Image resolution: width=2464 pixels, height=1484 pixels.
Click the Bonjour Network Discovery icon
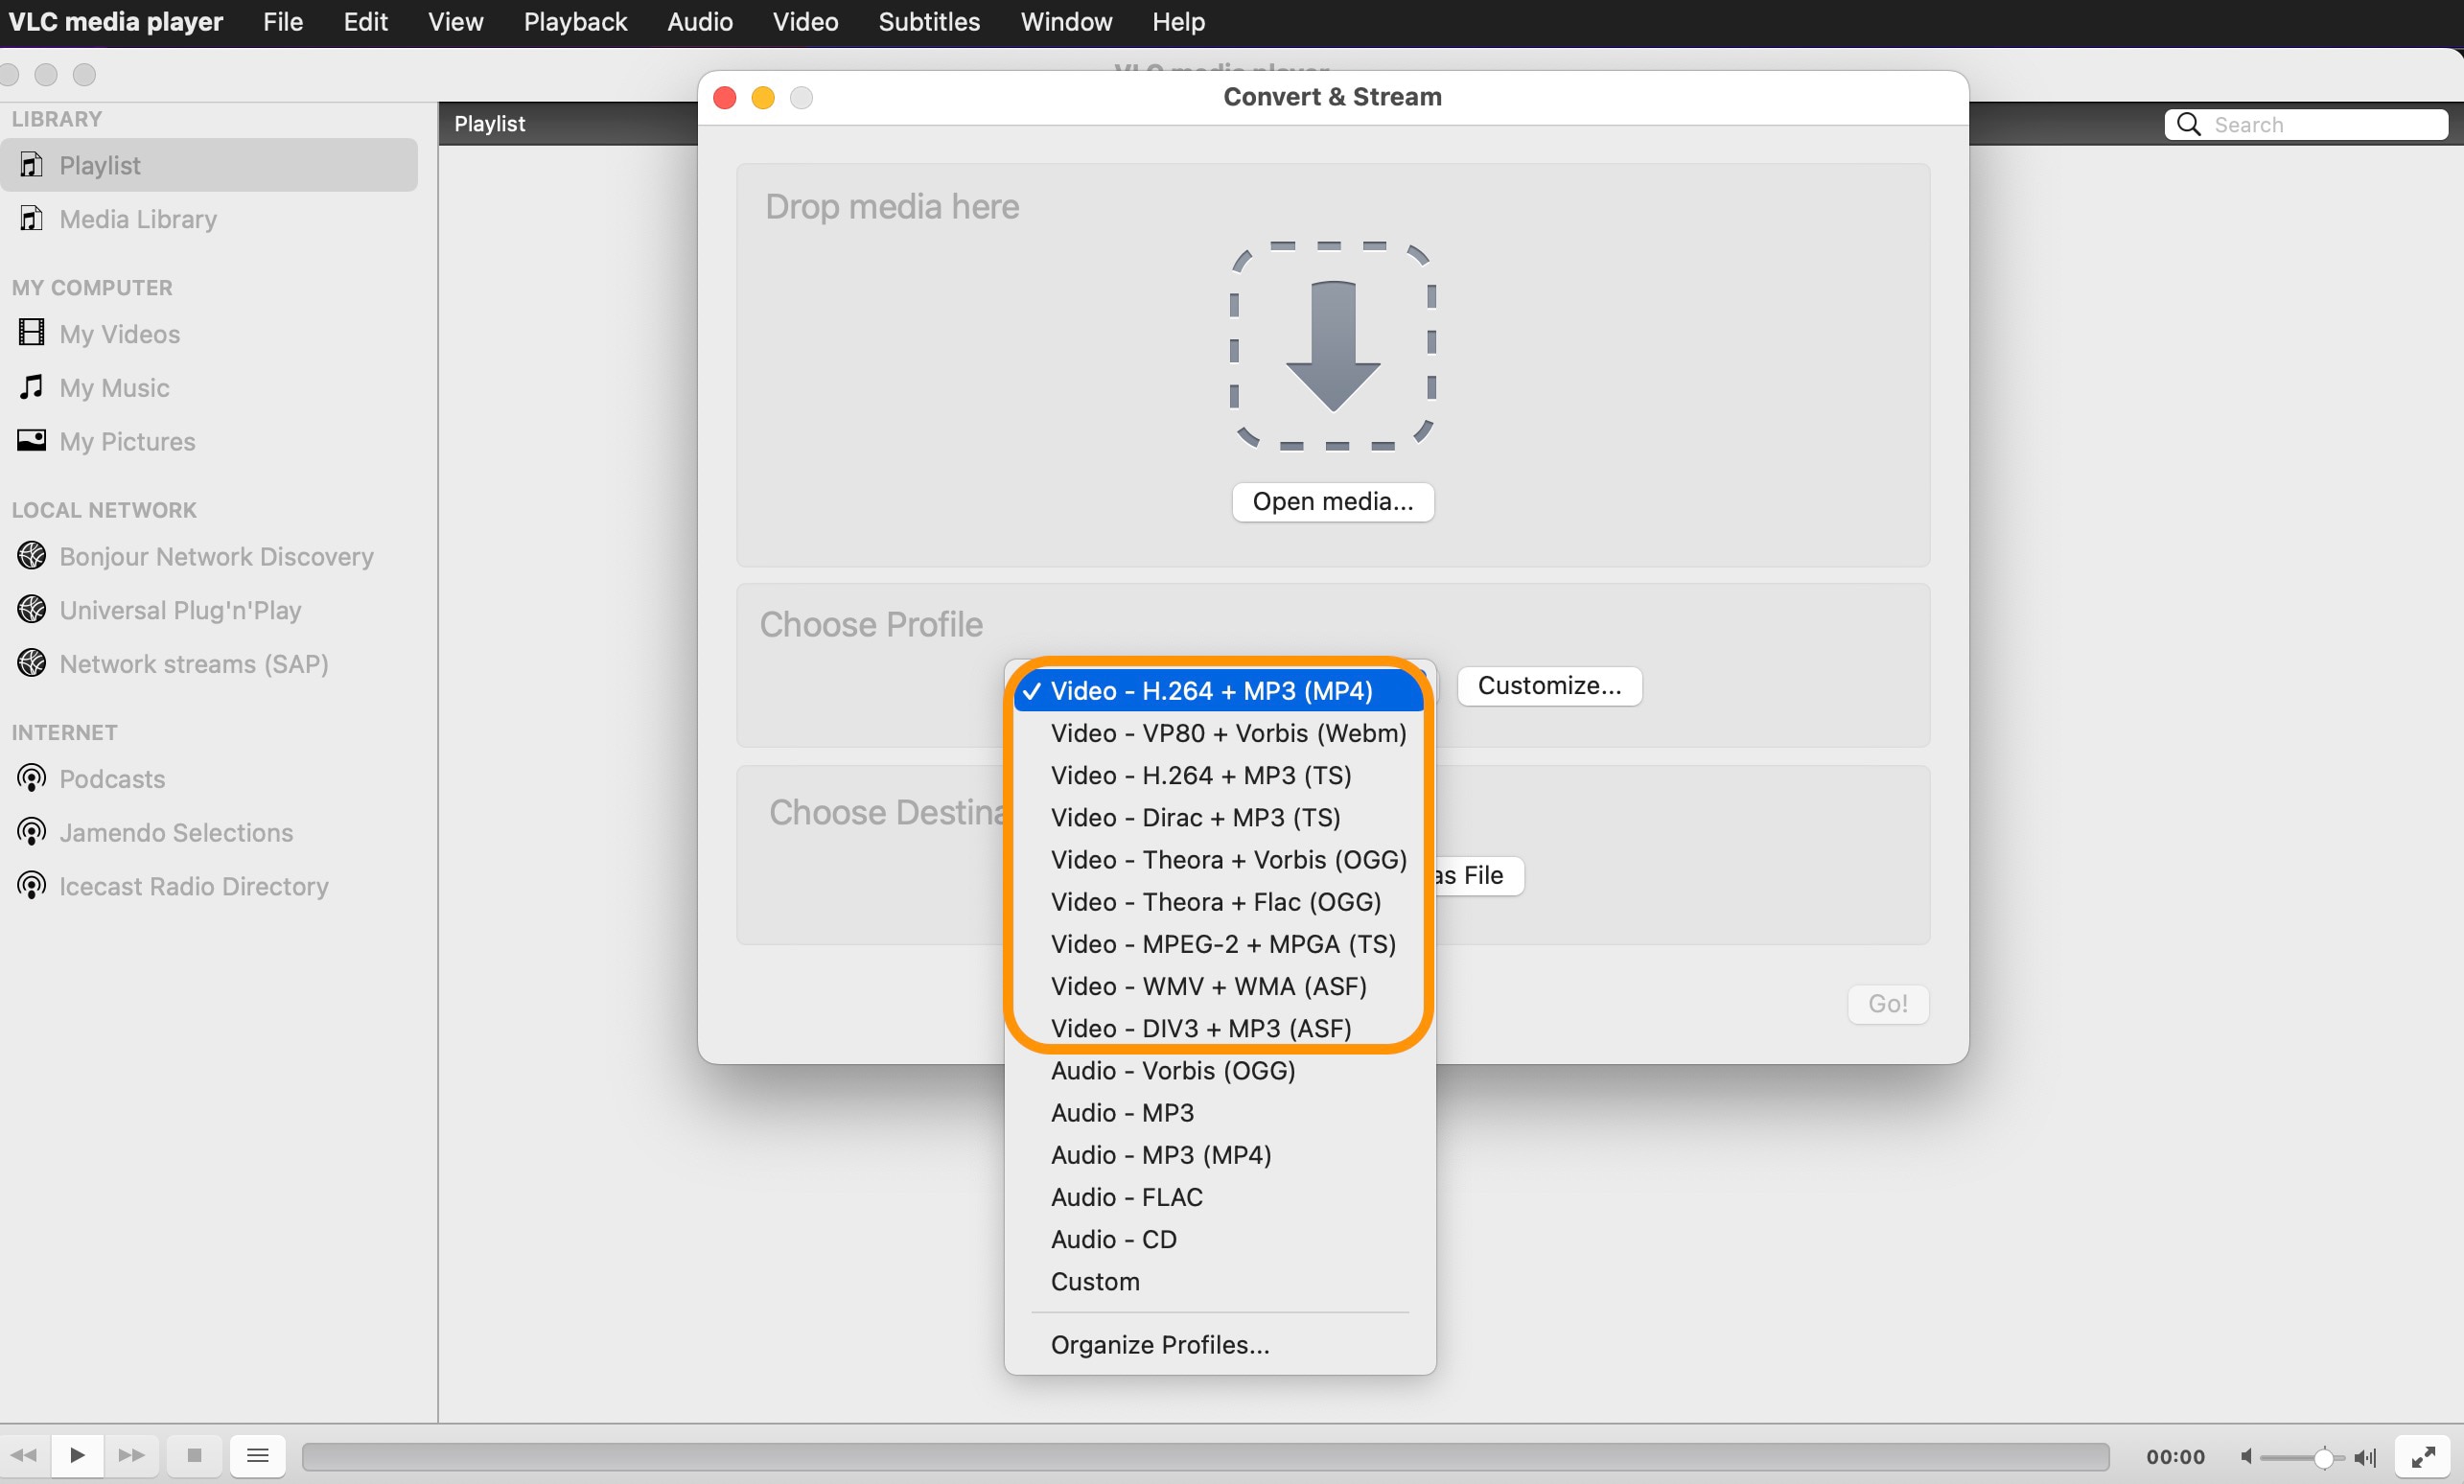pos(32,554)
